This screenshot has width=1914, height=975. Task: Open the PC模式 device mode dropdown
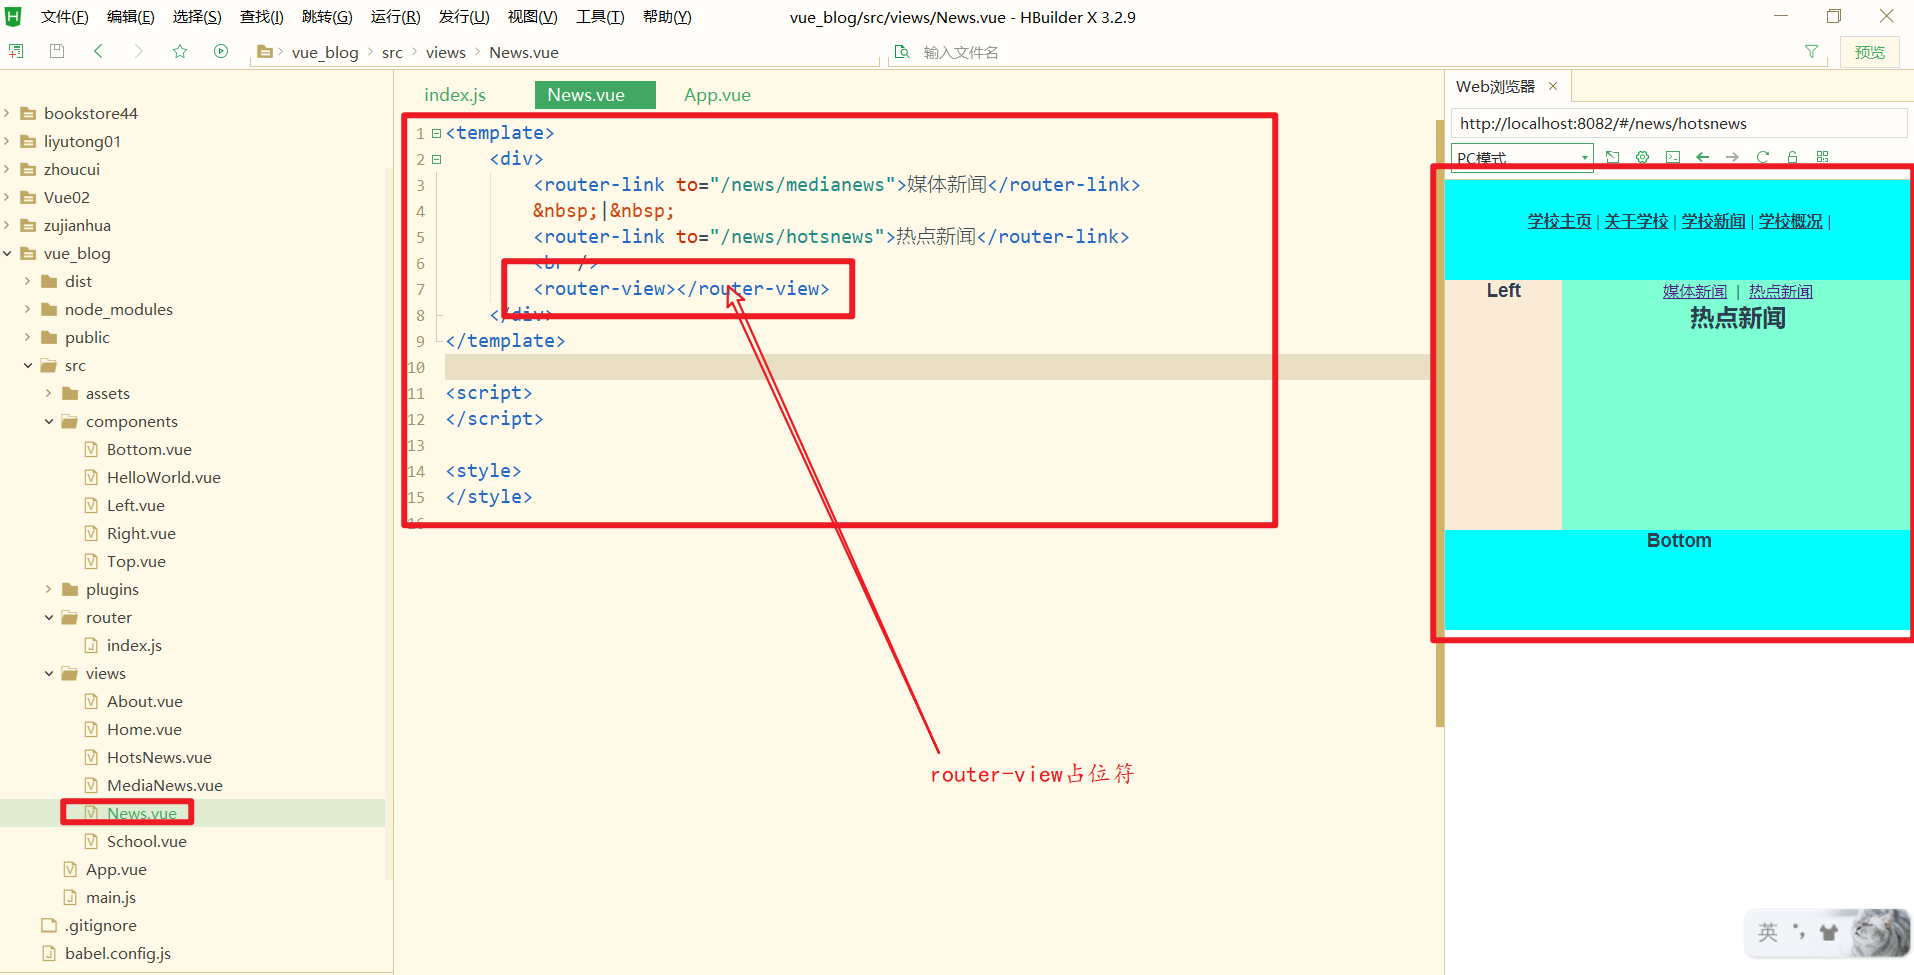pos(1521,158)
